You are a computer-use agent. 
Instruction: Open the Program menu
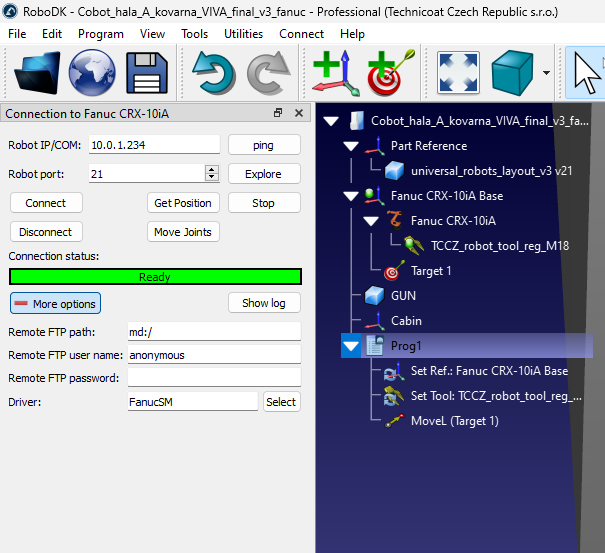101,33
